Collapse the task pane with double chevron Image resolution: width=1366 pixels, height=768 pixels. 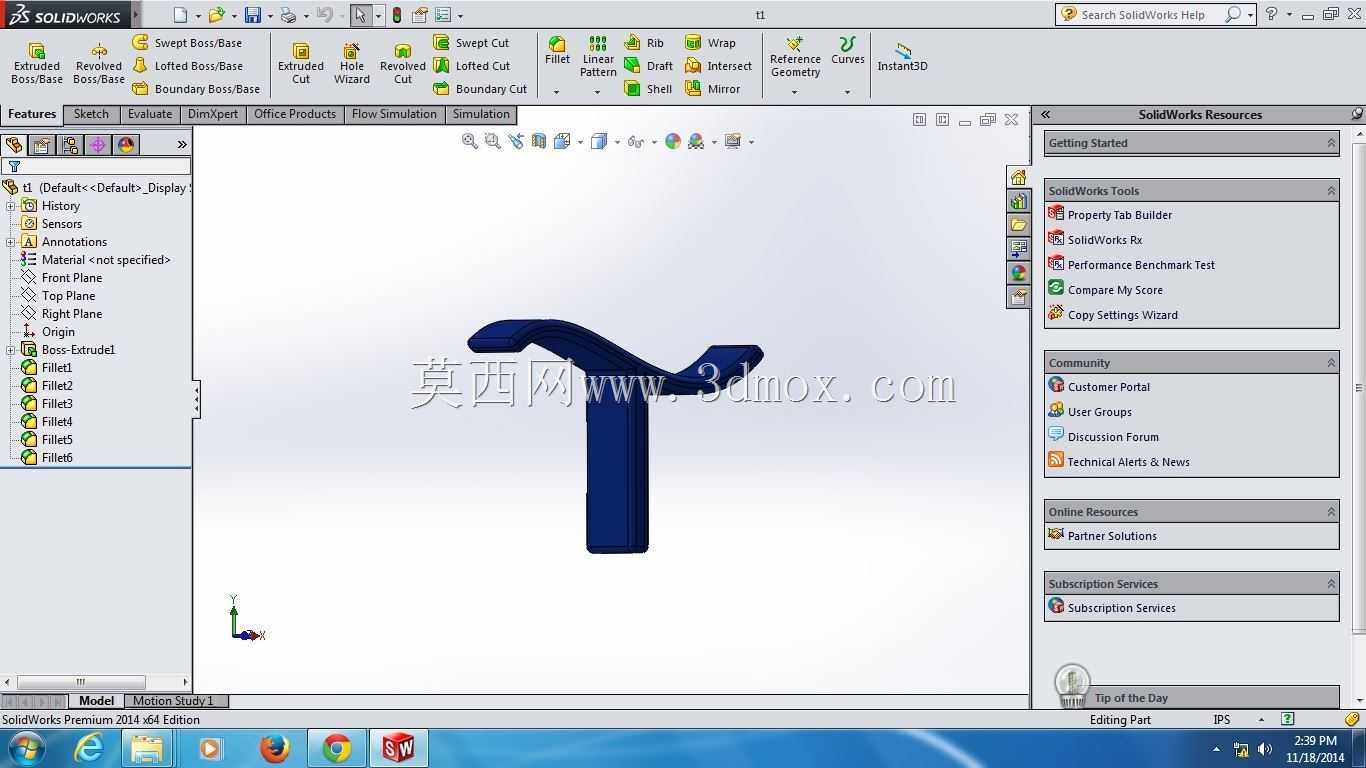1045,115
